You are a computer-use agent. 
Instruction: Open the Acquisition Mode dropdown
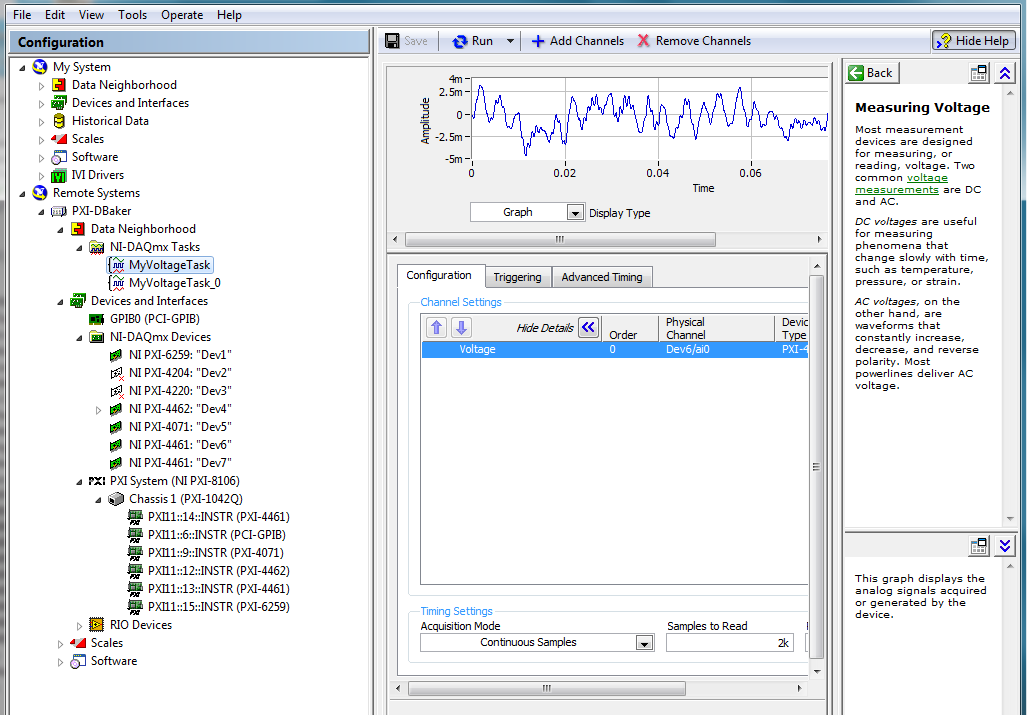tap(645, 643)
